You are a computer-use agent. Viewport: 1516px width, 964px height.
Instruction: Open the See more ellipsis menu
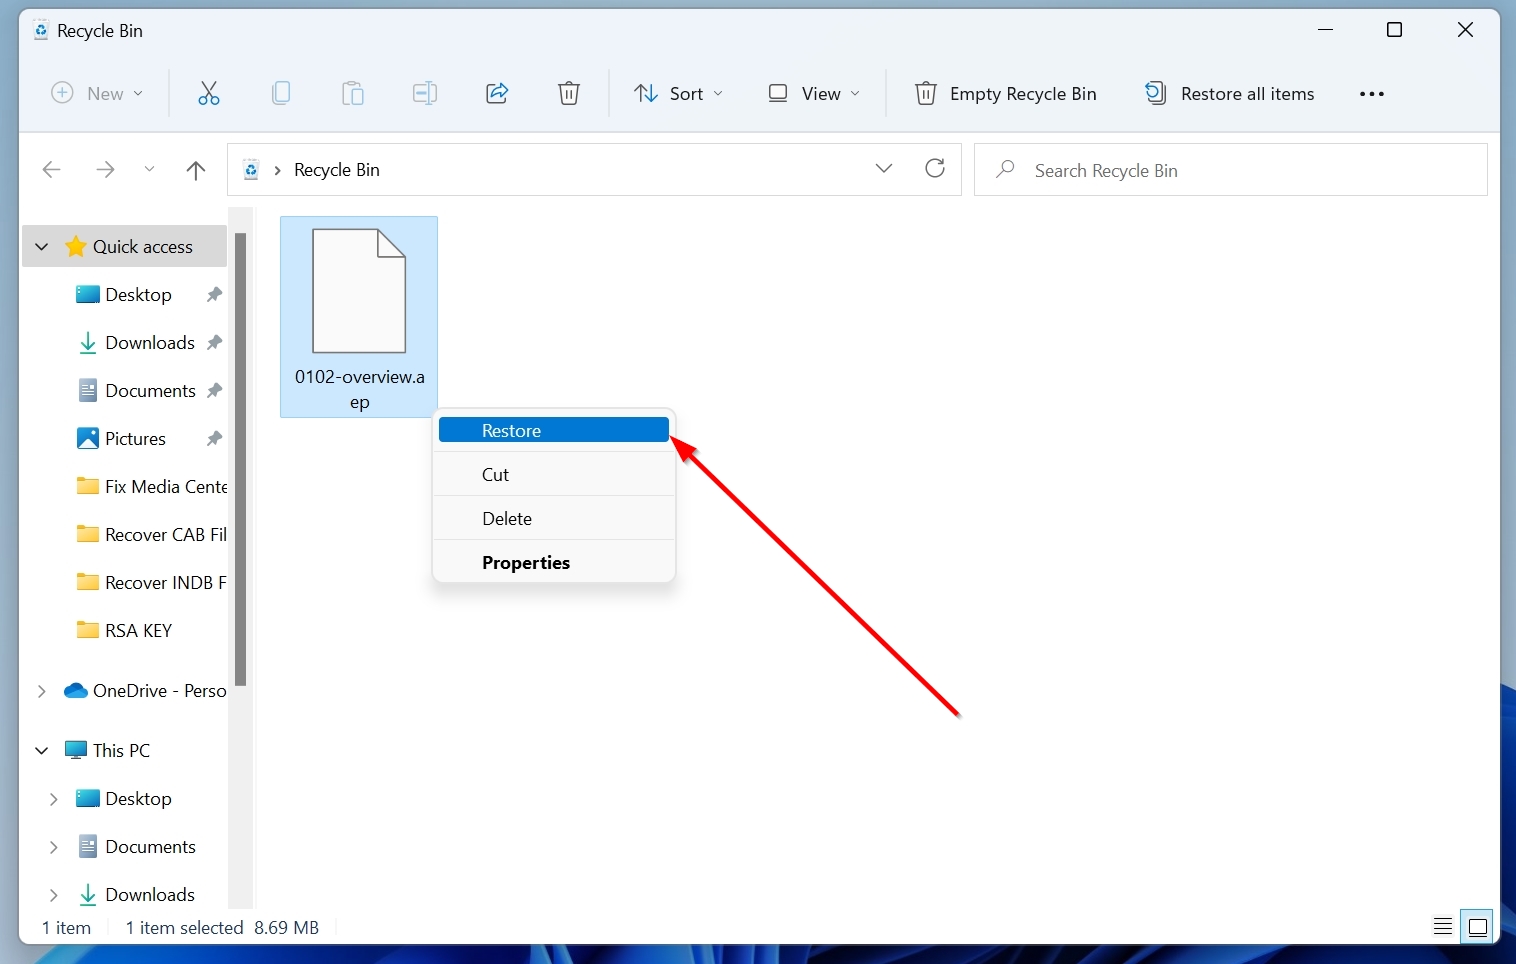point(1370,93)
